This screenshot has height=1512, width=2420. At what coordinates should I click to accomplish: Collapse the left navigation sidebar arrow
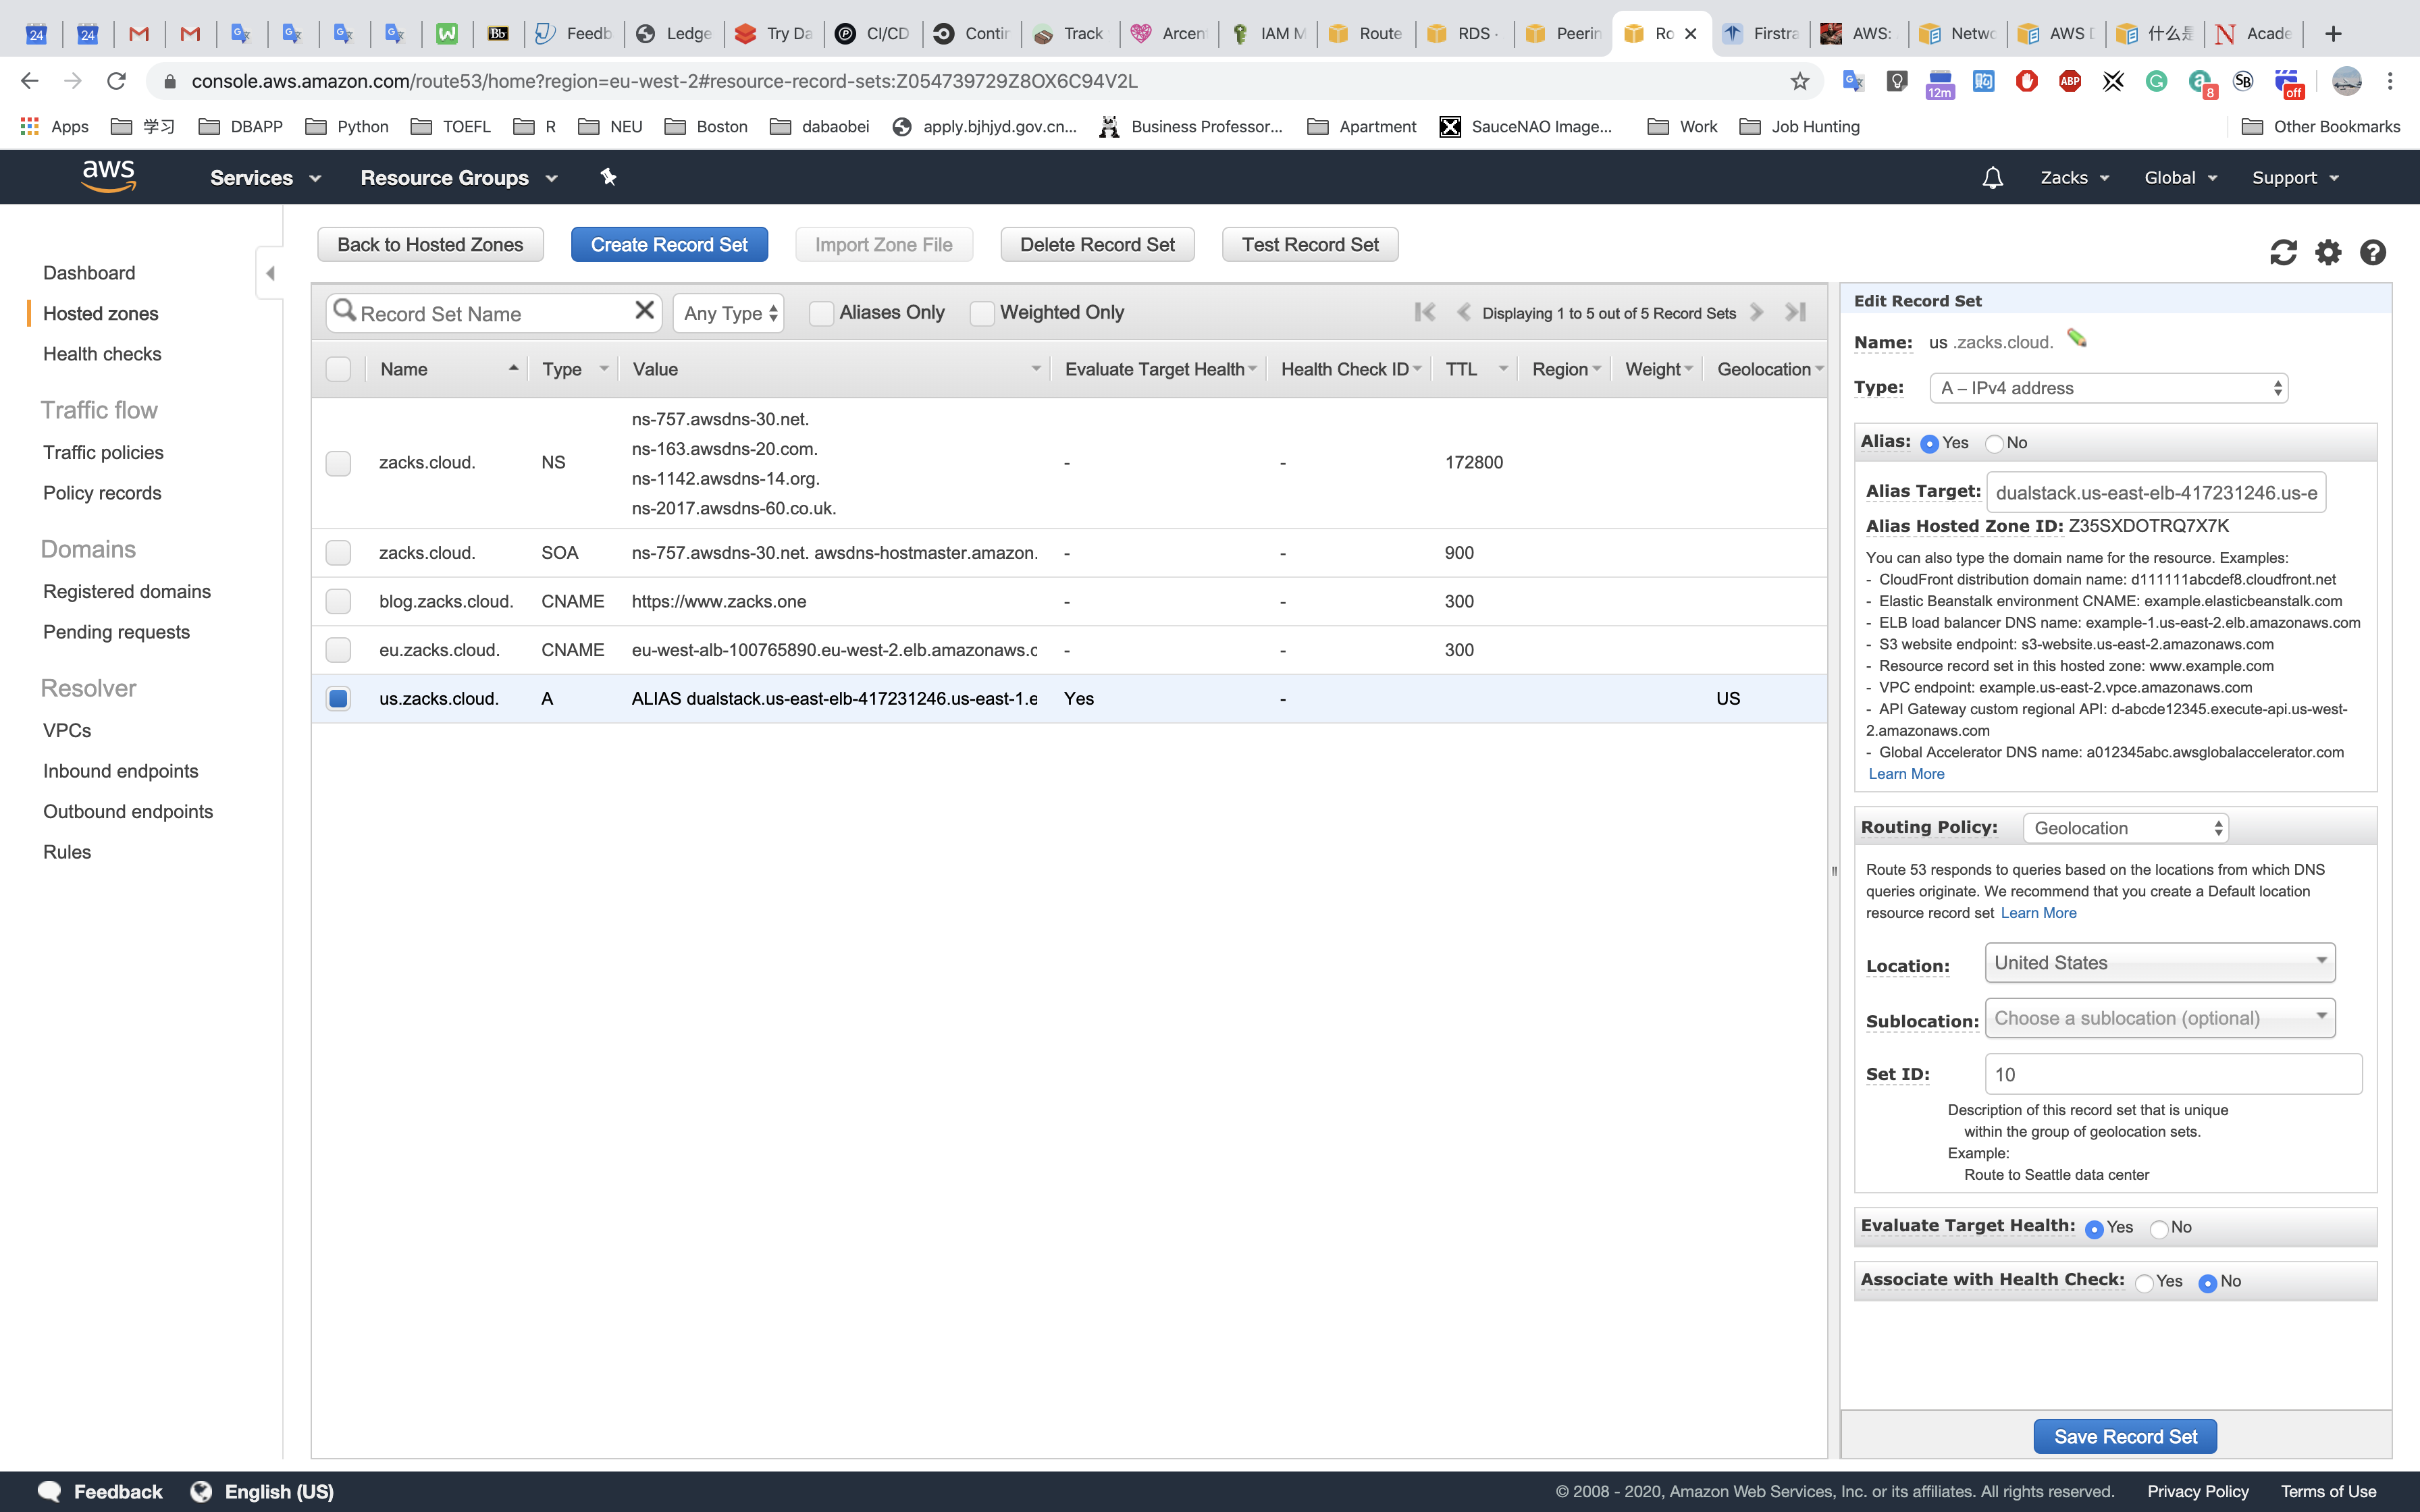coord(270,273)
